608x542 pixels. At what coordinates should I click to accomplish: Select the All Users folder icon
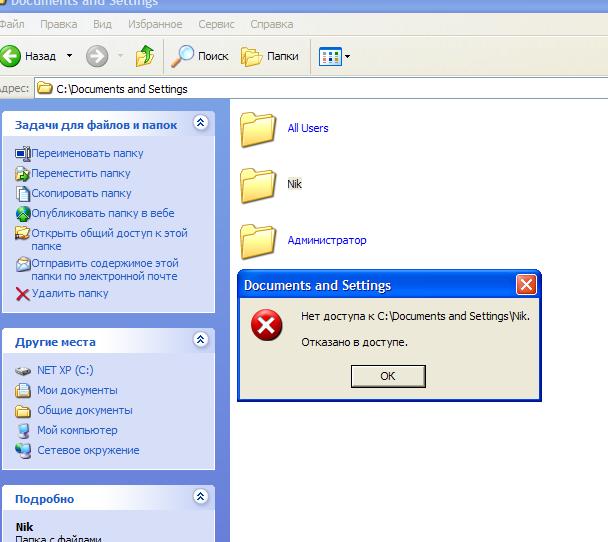coord(258,129)
